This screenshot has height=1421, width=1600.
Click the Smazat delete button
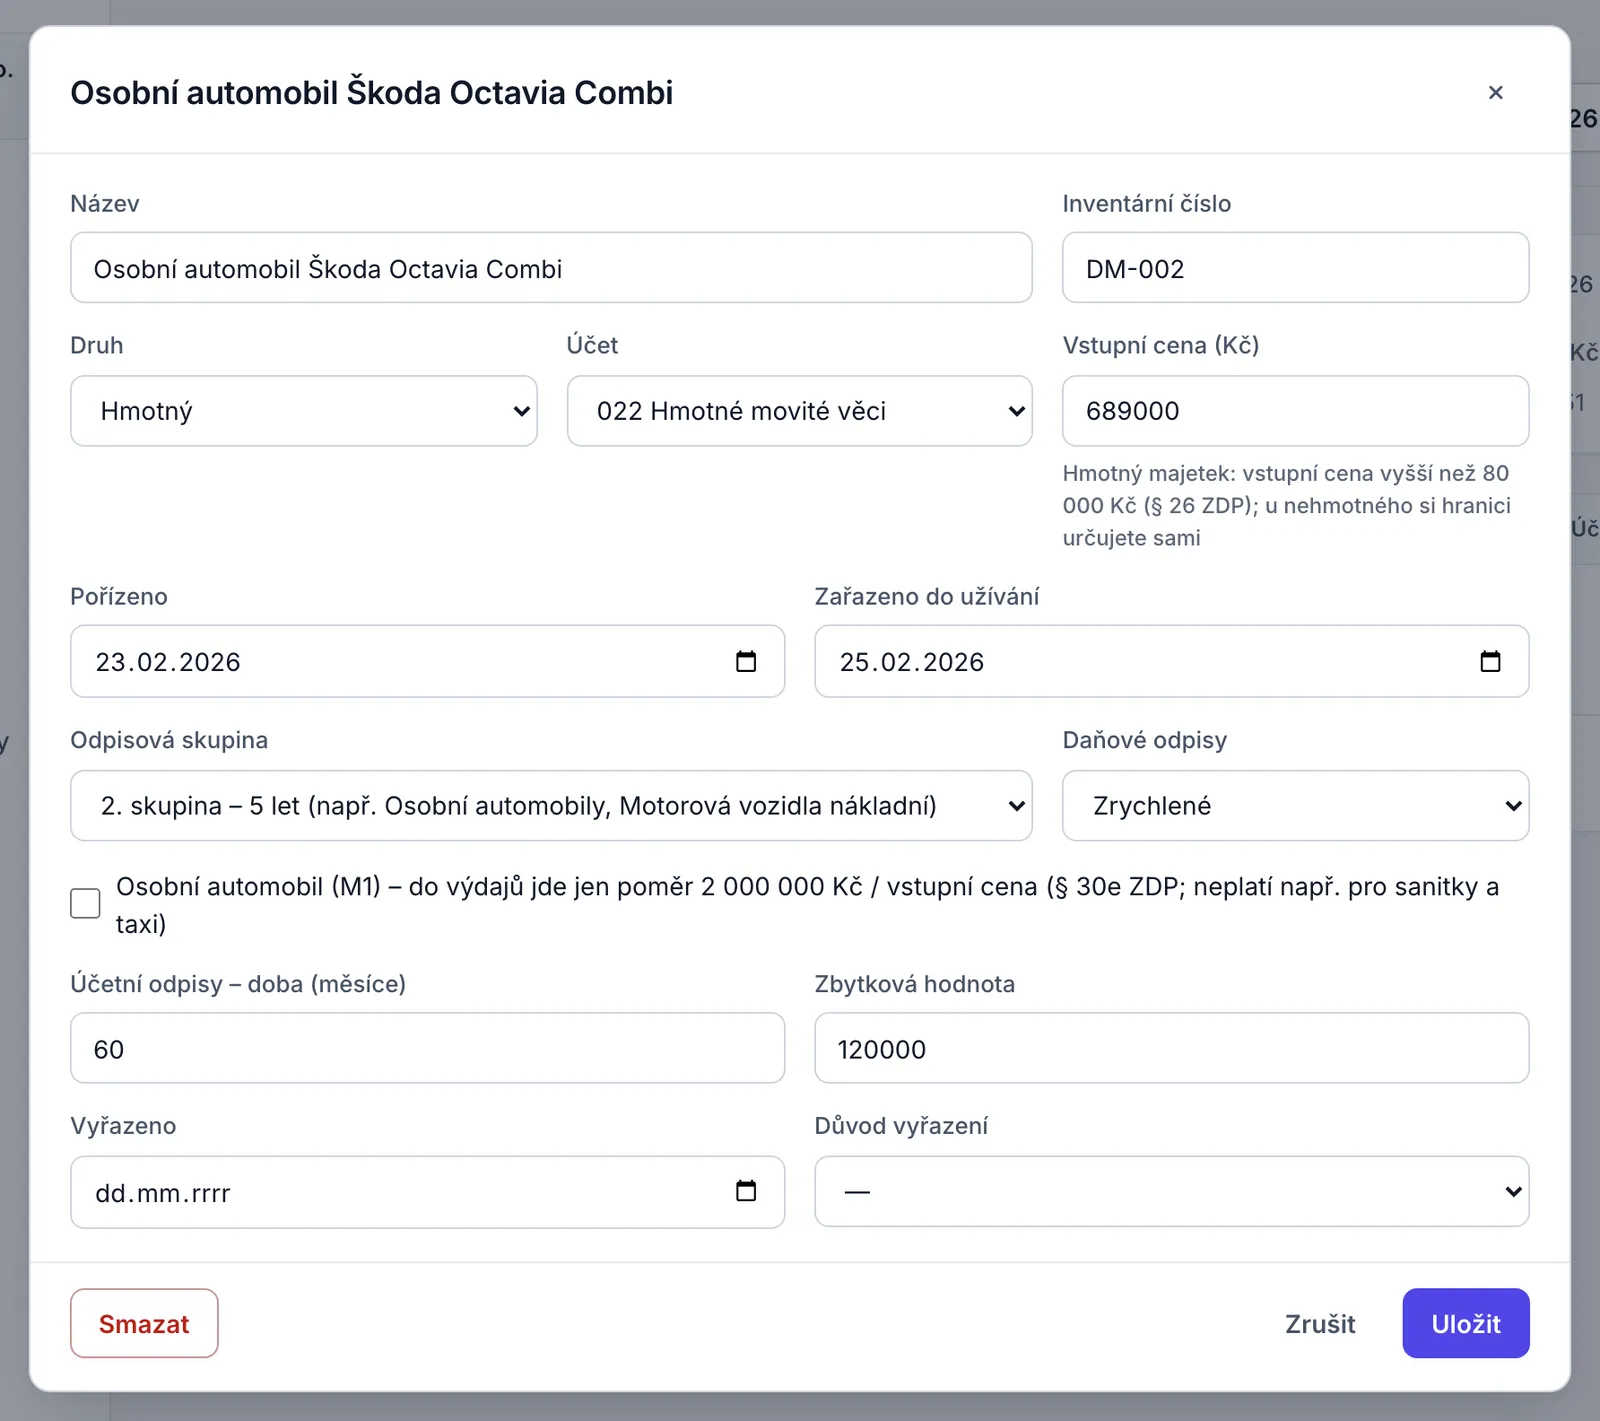pyautogui.click(x=144, y=1323)
